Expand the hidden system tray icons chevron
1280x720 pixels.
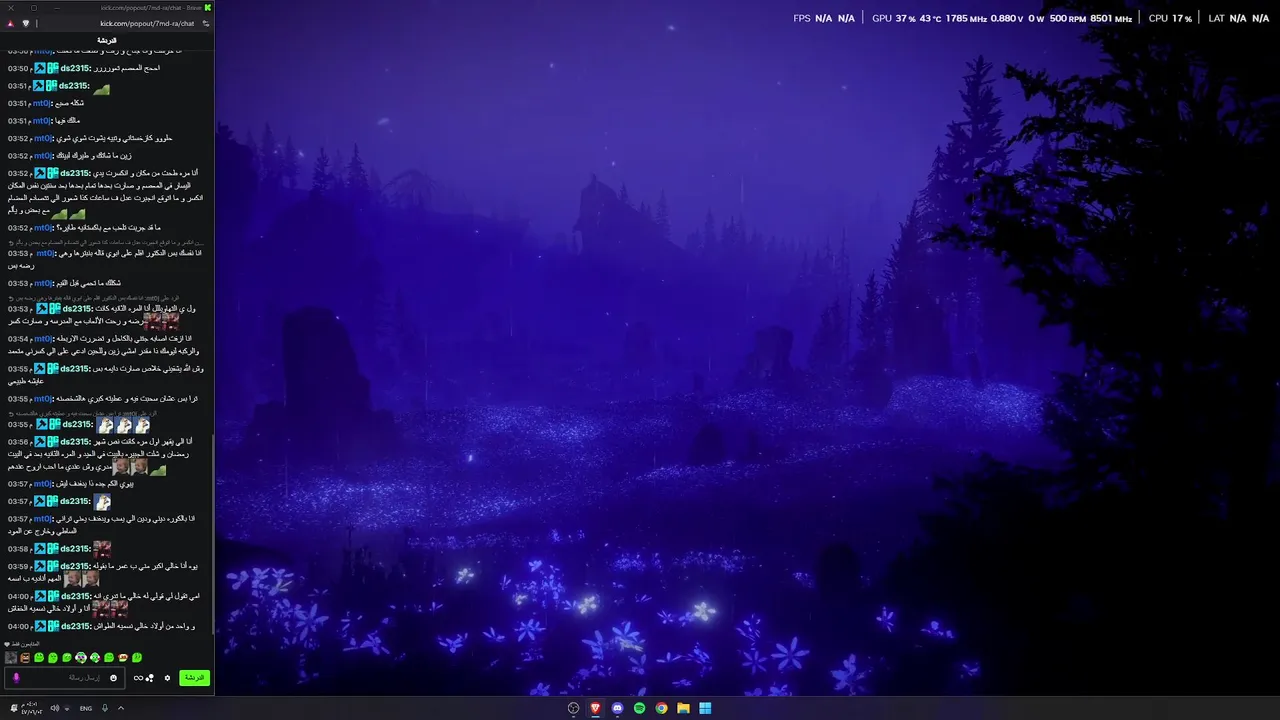[x=121, y=708]
